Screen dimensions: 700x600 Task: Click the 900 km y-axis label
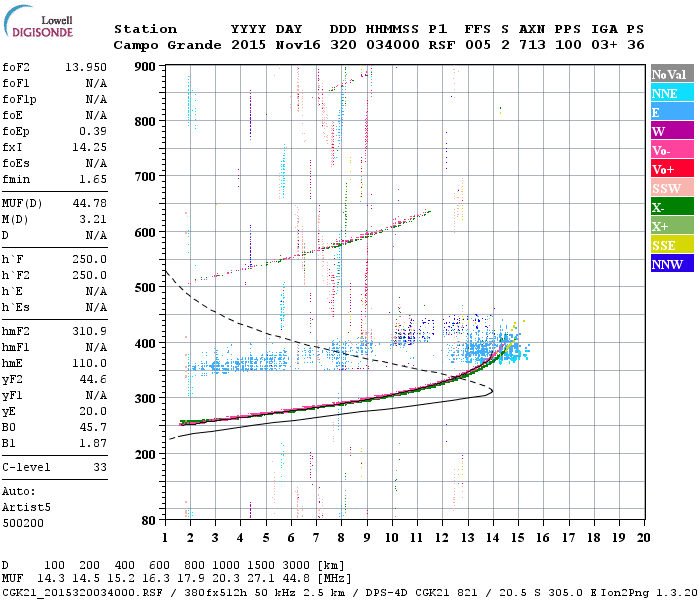(145, 67)
